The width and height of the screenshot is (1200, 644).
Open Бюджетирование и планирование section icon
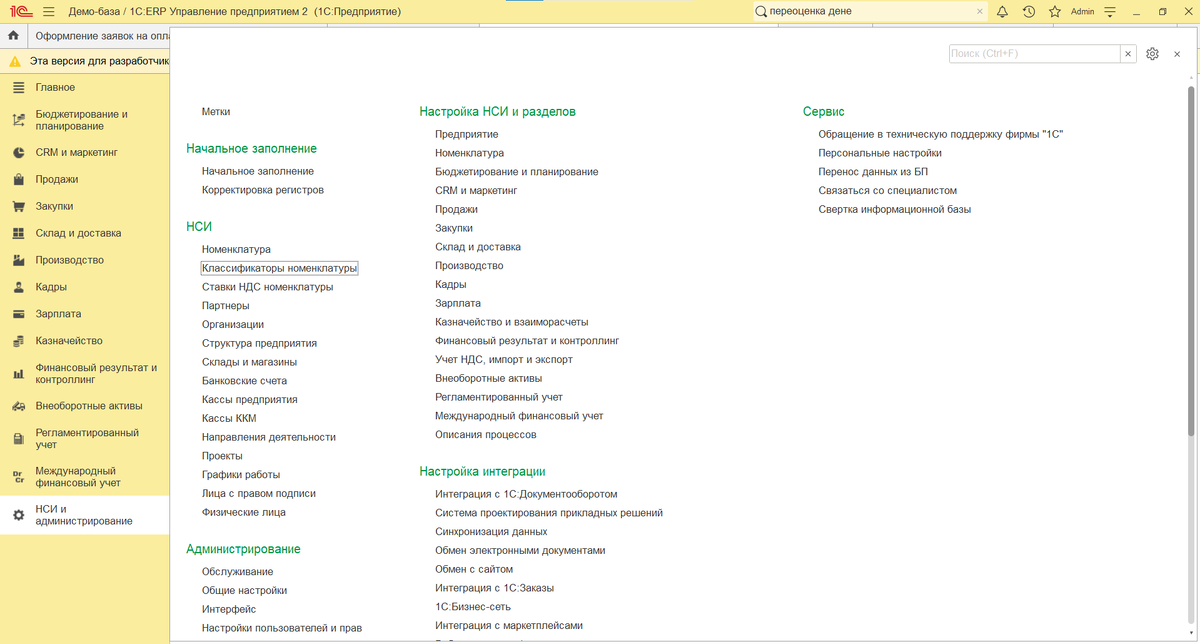(x=17, y=120)
